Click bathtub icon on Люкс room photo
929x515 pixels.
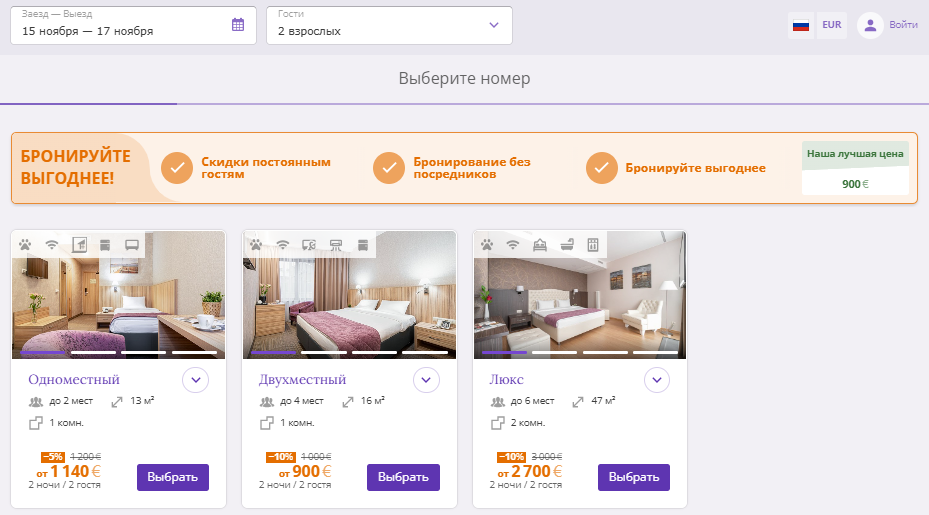coord(567,245)
